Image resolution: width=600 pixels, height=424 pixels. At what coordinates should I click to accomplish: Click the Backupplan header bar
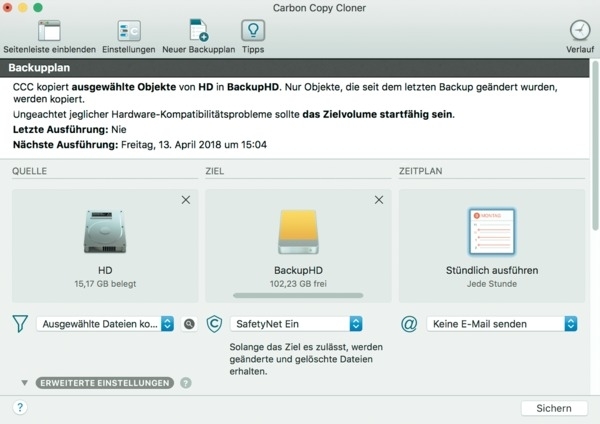[295, 68]
